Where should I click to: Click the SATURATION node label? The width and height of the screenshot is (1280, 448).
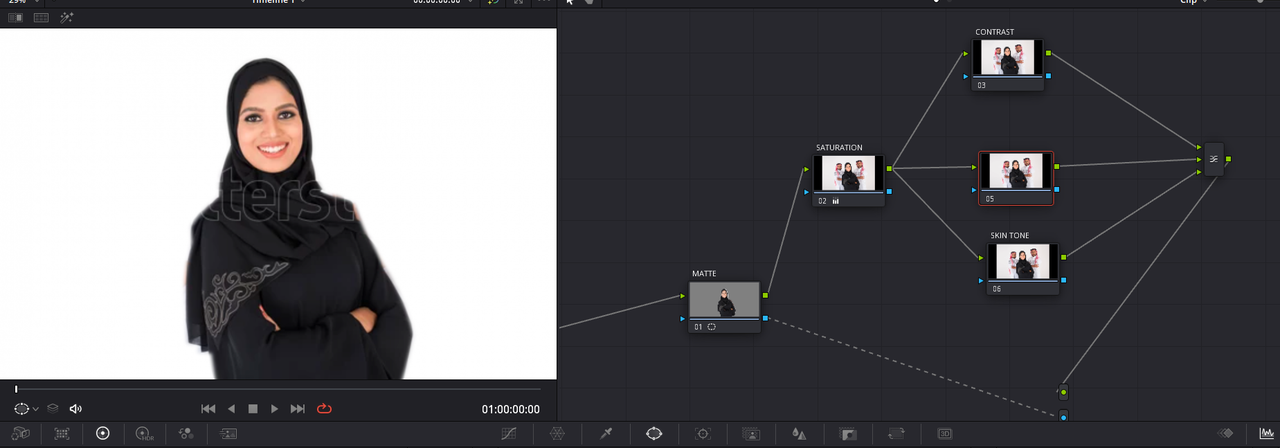point(839,148)
